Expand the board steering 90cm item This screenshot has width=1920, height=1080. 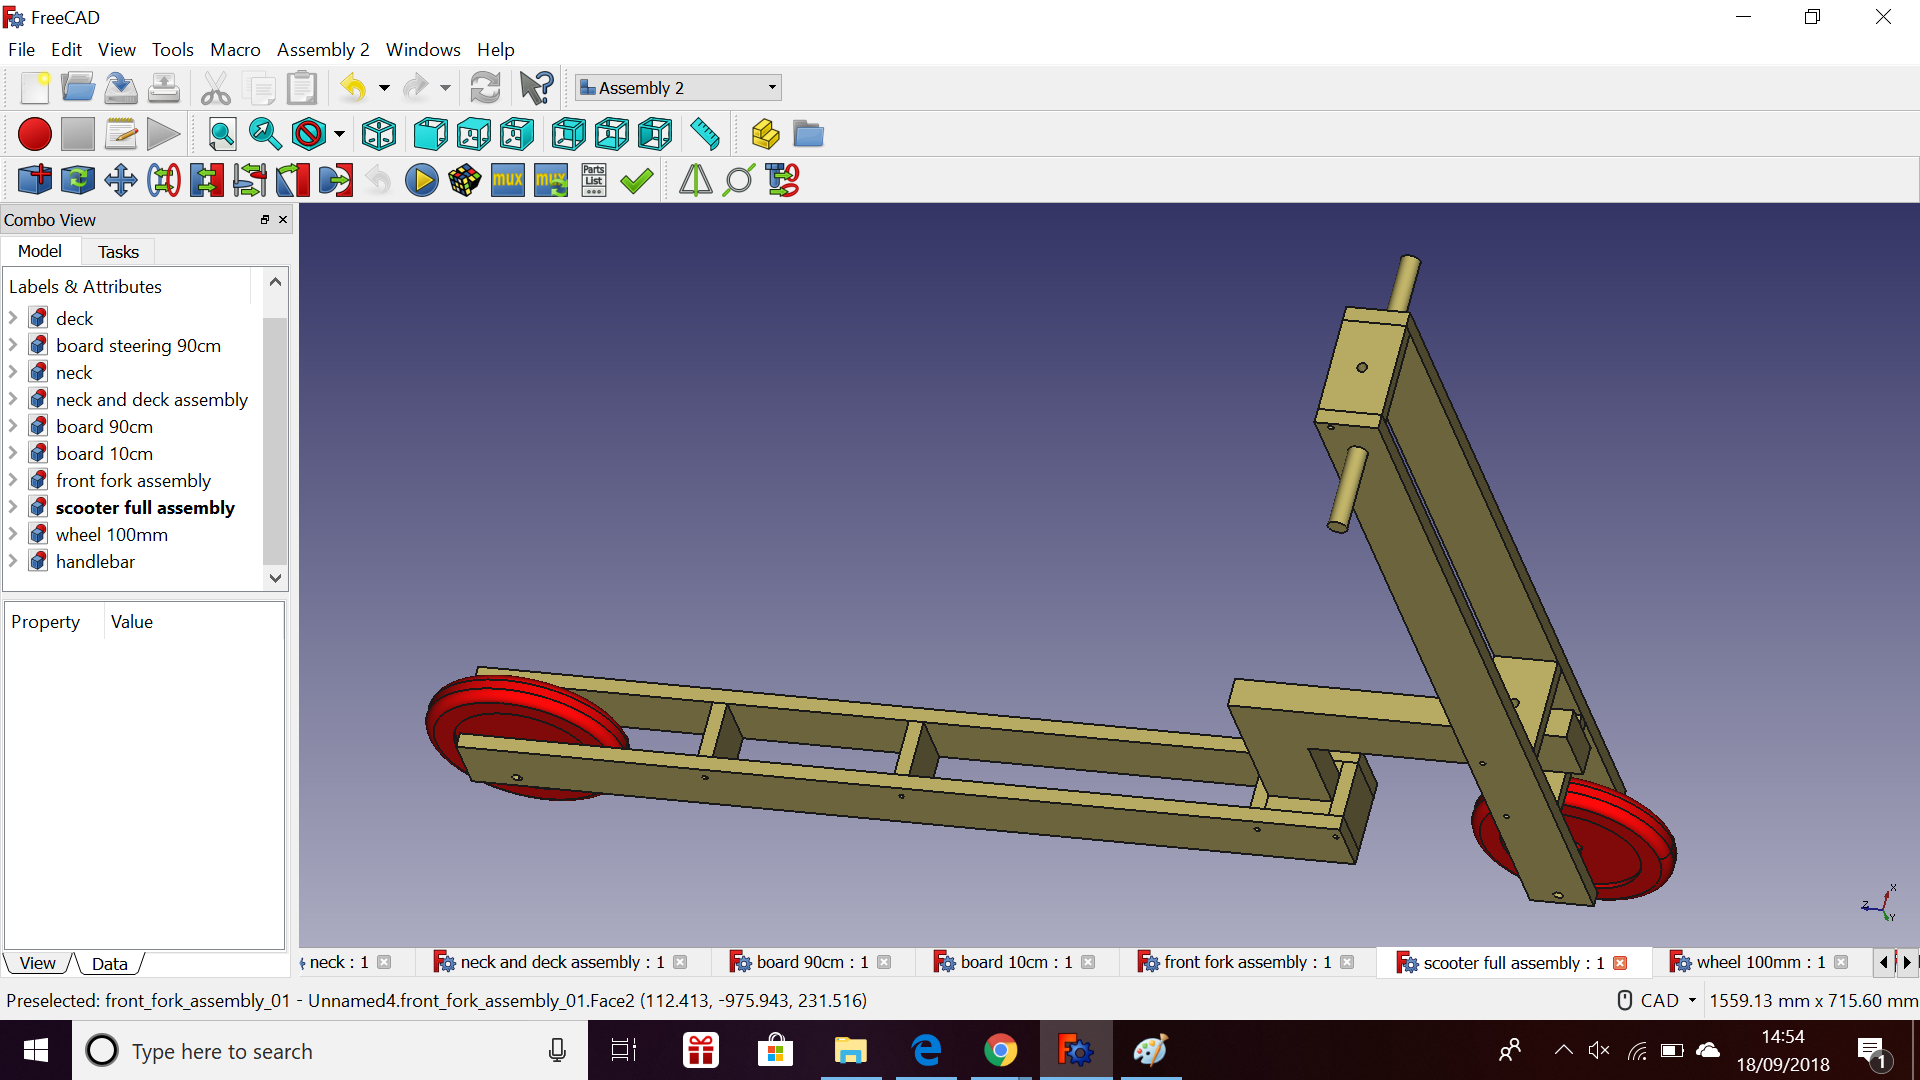click(x=13, y=345)
